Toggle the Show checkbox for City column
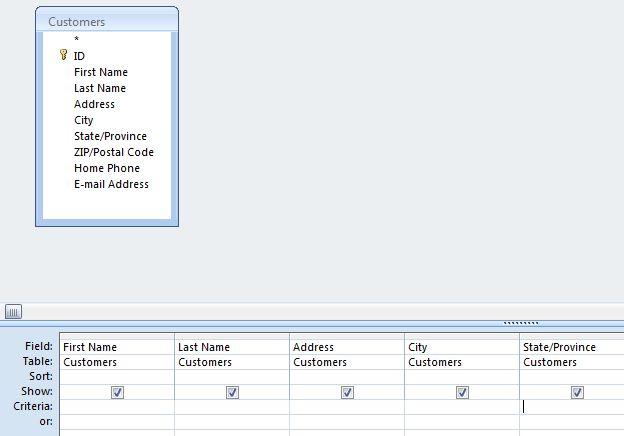 (462, 393)
